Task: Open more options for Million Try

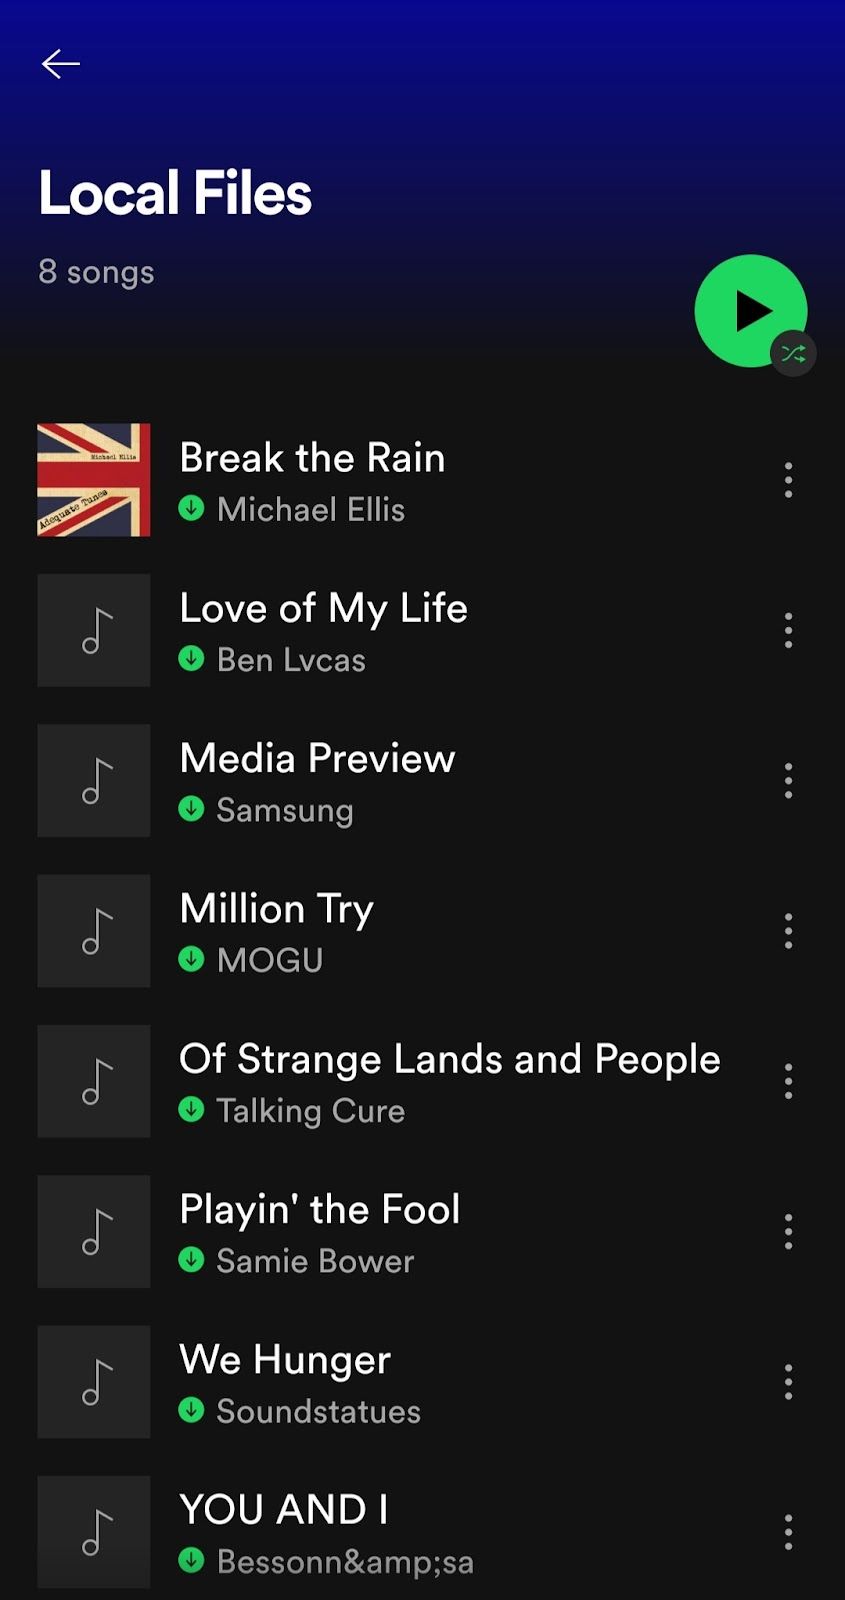Action: pos(788,931)
